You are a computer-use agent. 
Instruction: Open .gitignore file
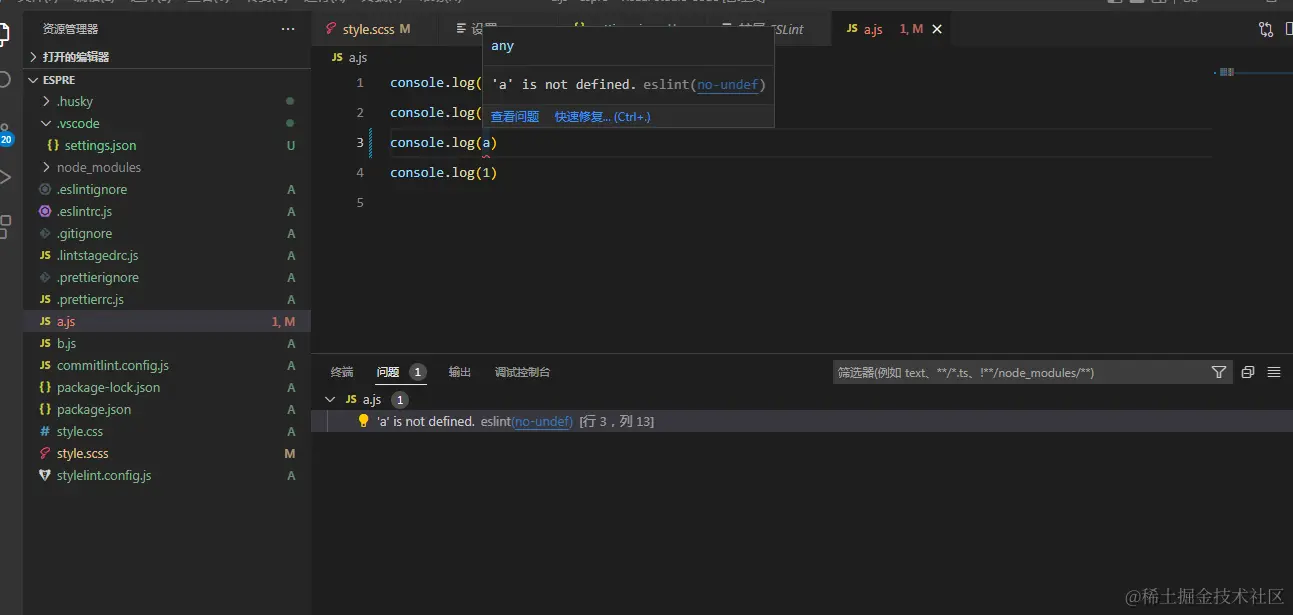(84, 233)
